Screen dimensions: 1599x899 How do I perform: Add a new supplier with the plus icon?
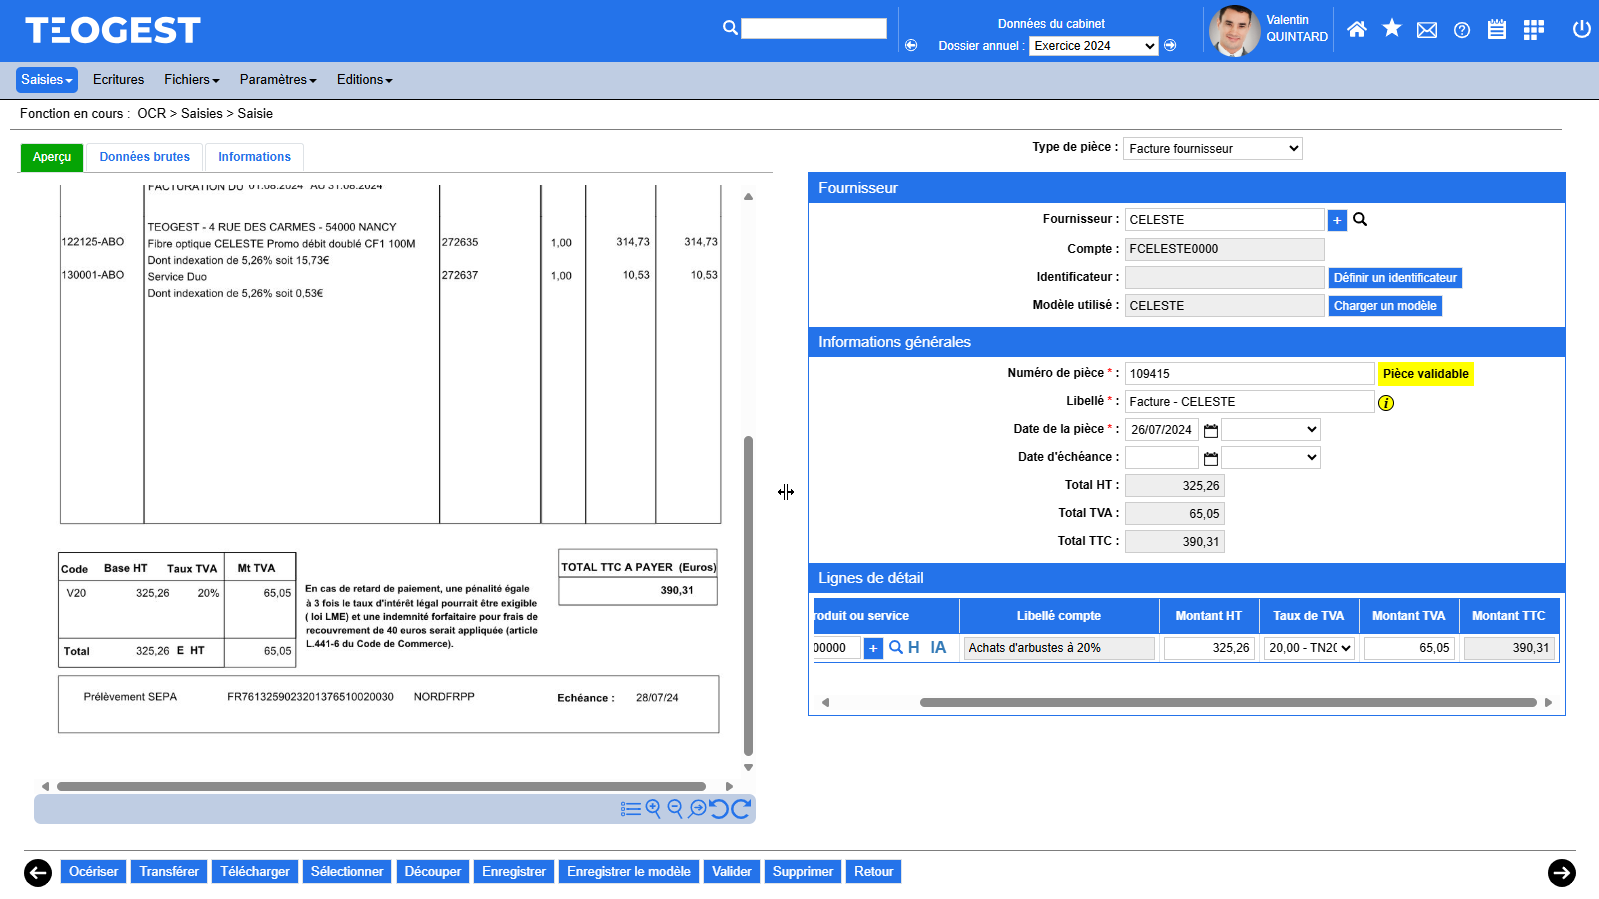1337,220
